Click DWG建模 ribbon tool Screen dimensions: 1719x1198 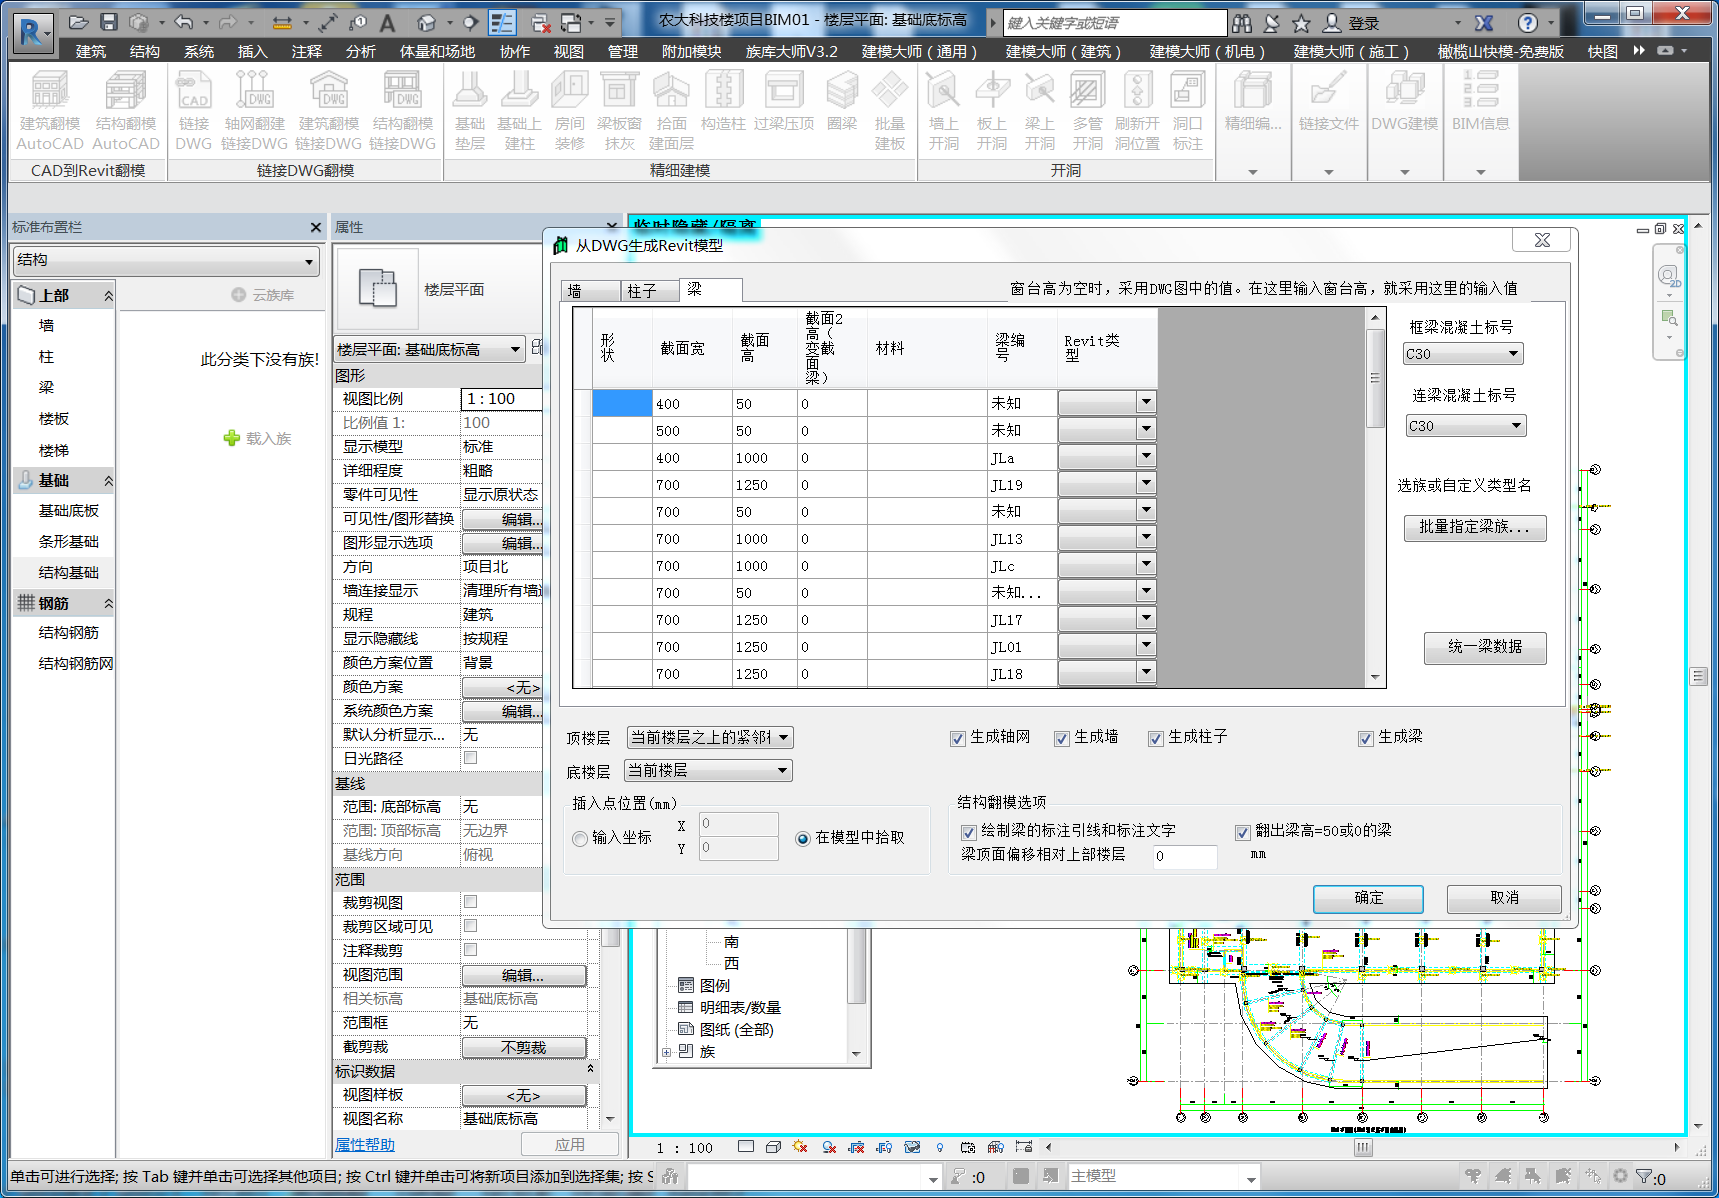[x=1404, y=103]
